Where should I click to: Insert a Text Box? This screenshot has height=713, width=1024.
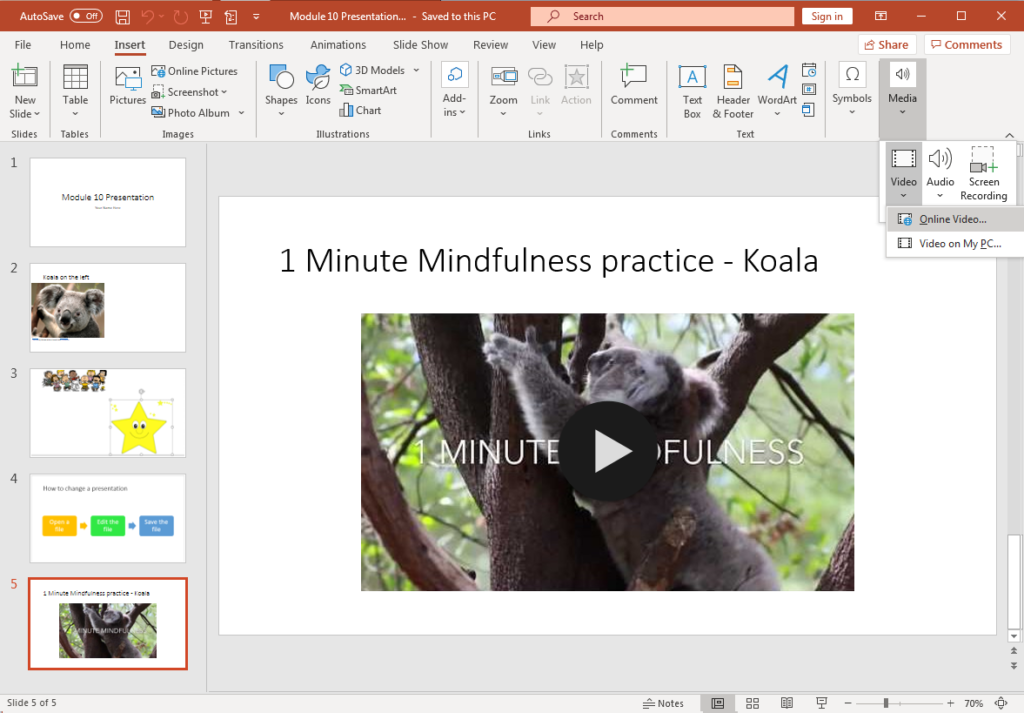click(692, 90)
